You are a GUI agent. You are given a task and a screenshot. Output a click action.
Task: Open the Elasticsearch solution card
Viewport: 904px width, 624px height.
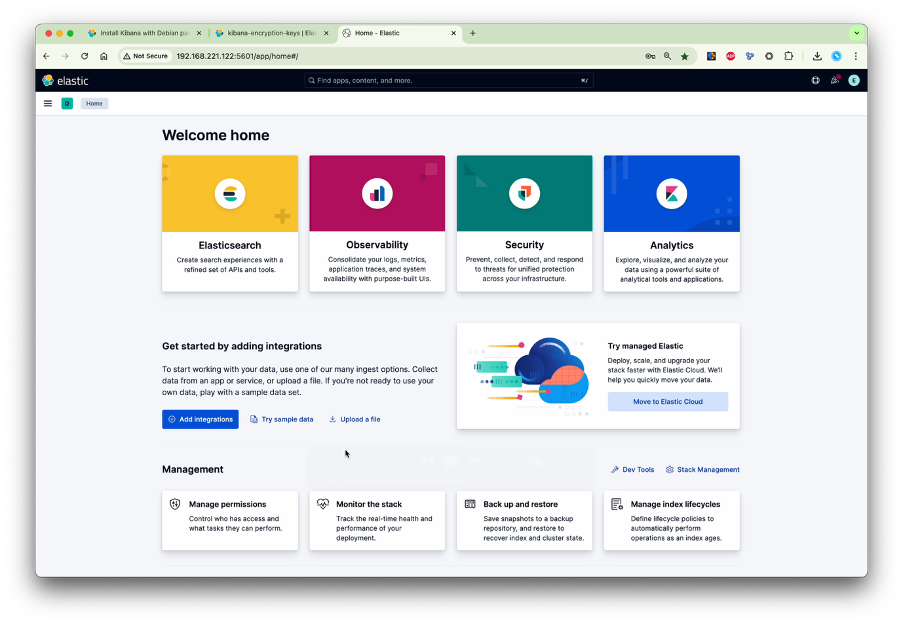(x=230, y=223)
